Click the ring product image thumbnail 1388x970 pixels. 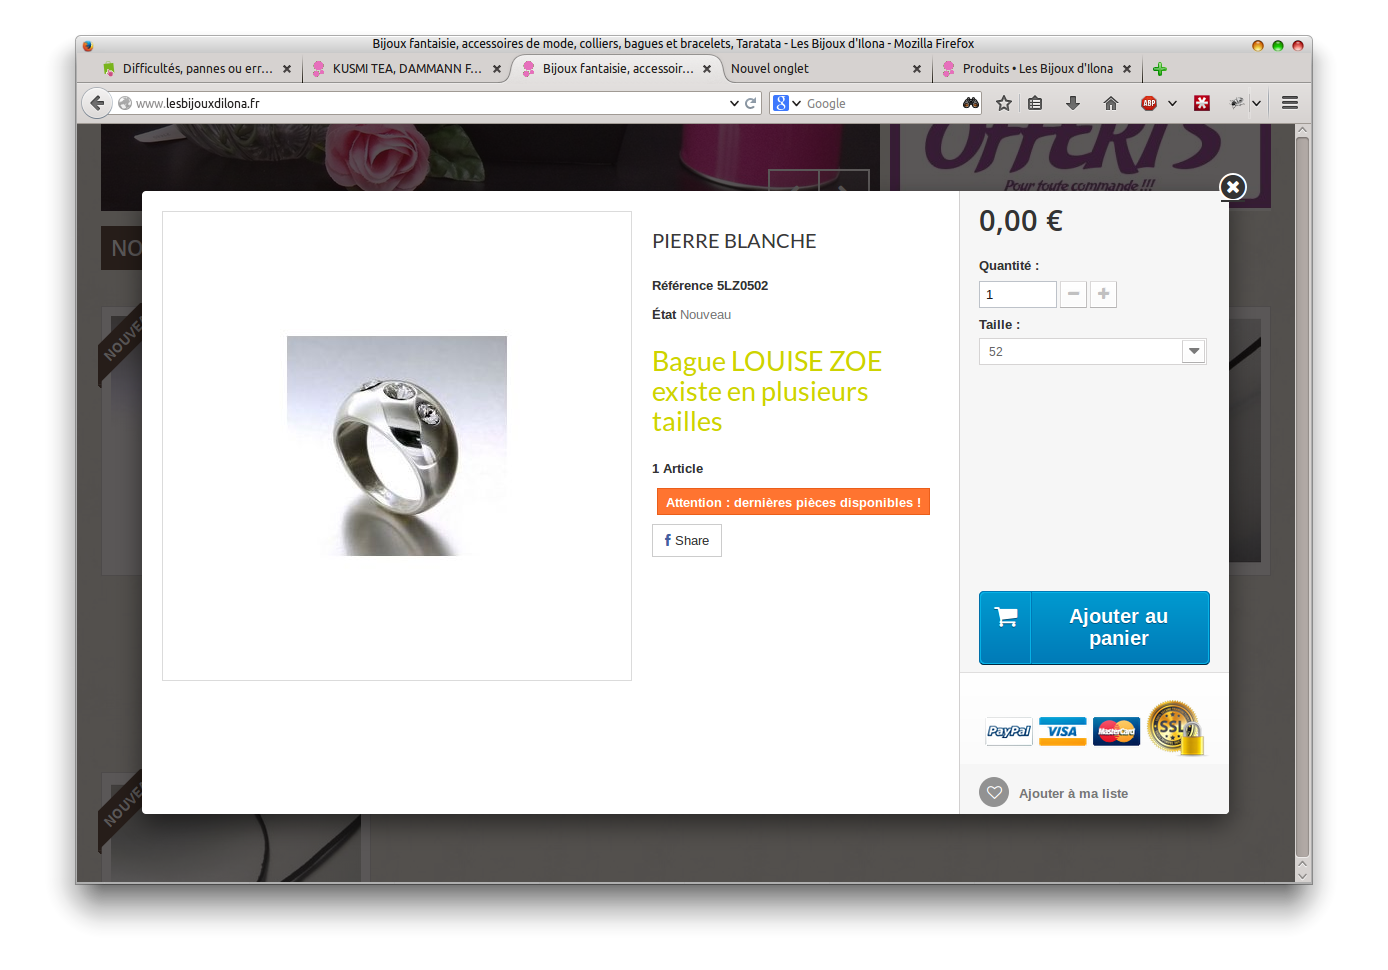tap(397, 446)
